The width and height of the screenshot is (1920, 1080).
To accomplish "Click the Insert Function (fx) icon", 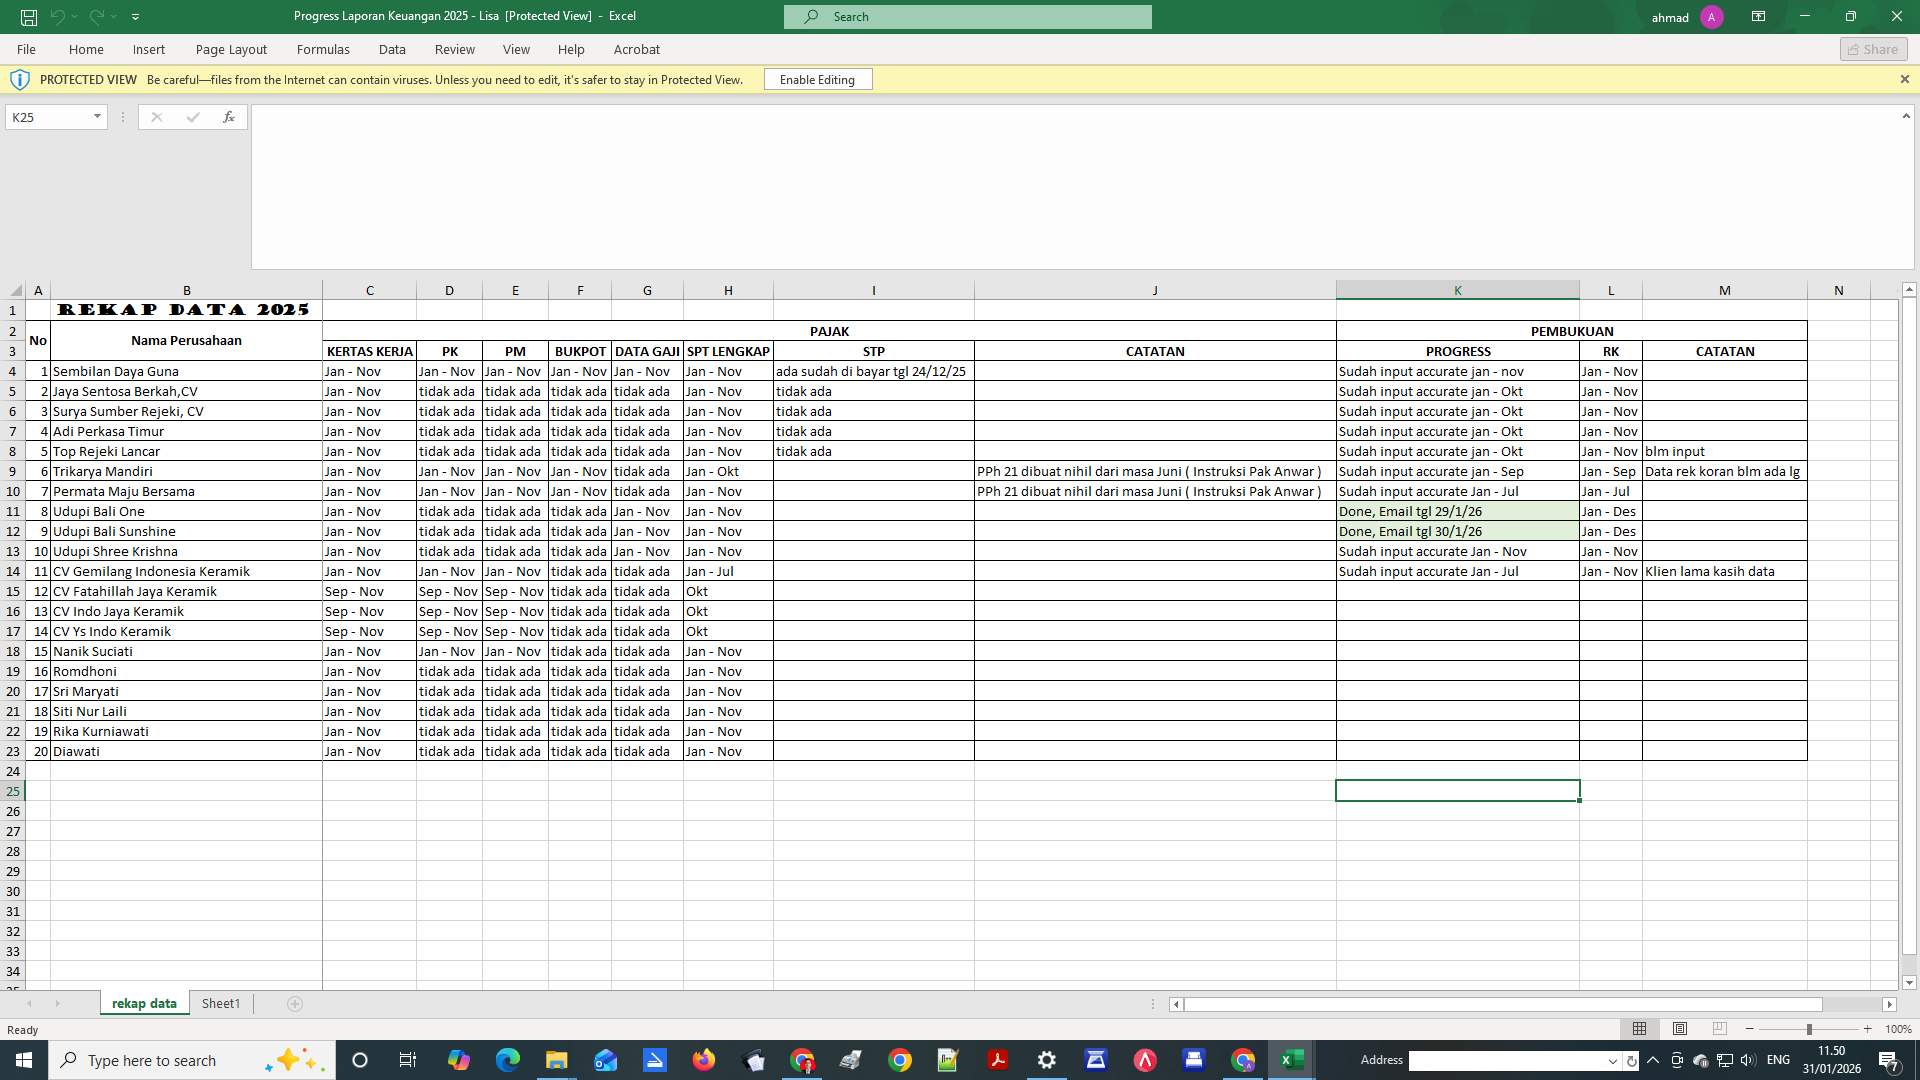I will (x=229, y=117).
